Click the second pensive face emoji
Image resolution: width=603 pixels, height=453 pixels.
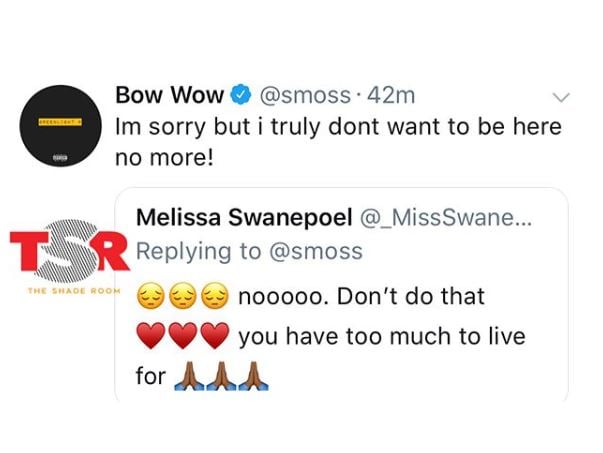click(183, 296)
